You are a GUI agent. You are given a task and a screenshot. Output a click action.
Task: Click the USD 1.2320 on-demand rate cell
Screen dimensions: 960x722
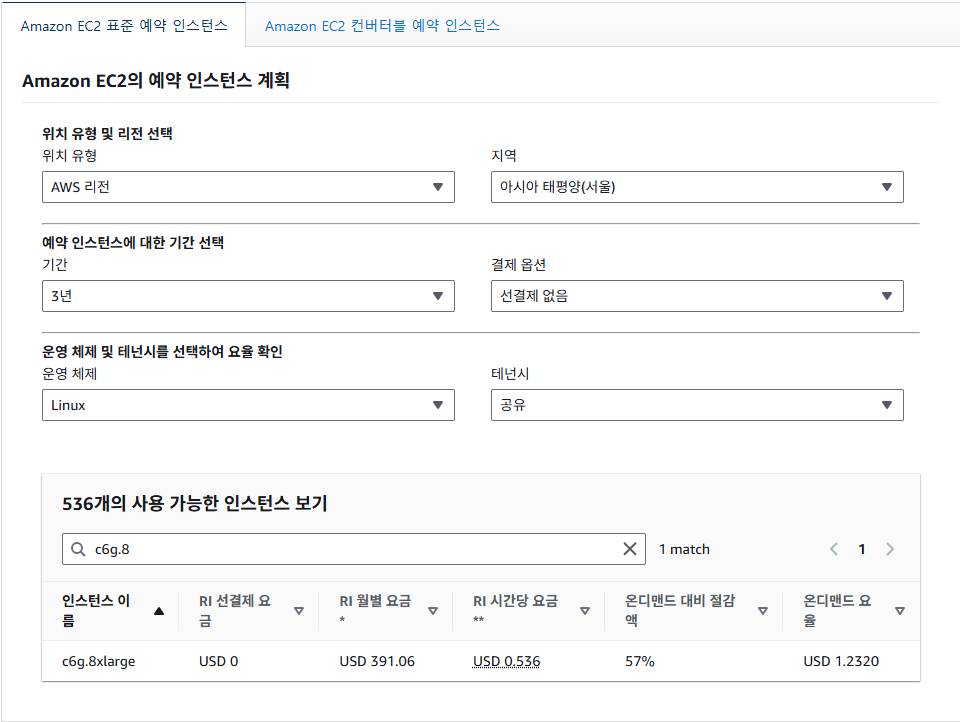tap(841, 661)
